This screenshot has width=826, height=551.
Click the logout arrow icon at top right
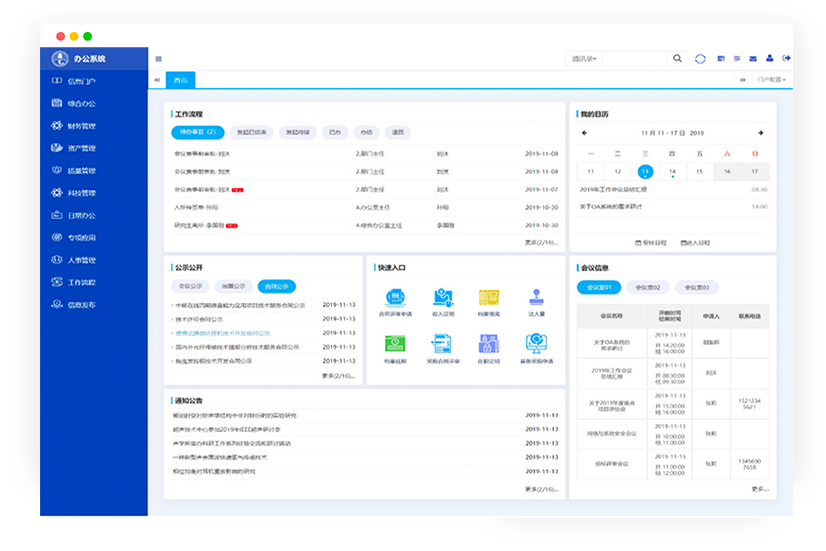[x=785, y=58]
